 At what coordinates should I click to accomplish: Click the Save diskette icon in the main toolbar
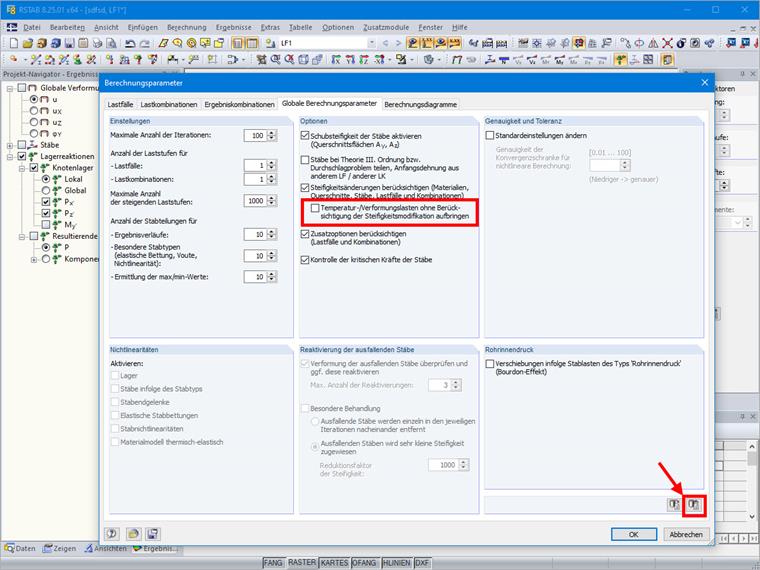[69, 43]
